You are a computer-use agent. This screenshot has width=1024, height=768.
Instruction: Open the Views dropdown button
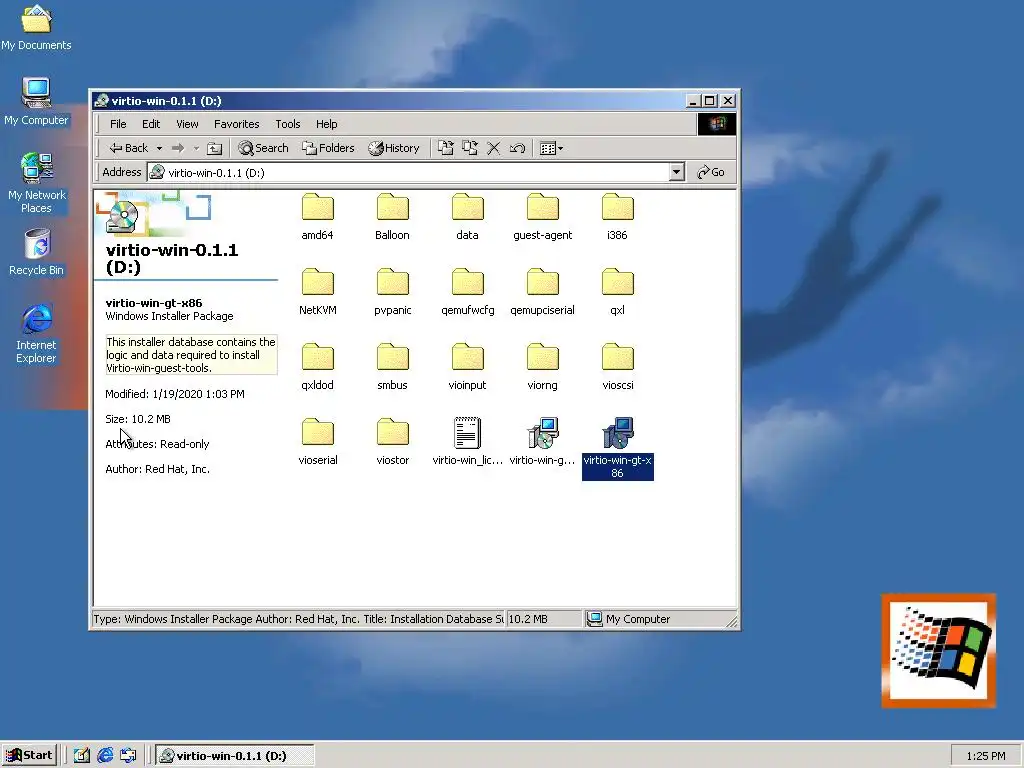pyautogui.click(x=551, y=148)
